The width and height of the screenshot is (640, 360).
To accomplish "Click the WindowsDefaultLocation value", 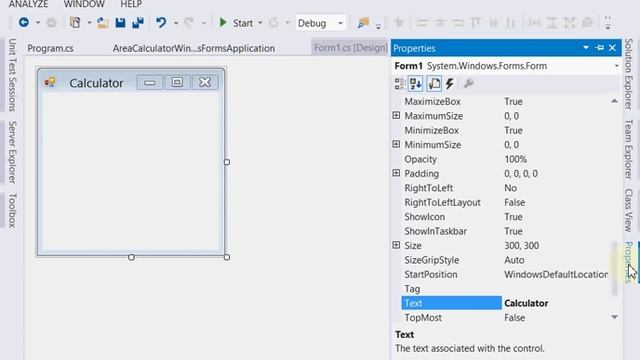I will (x=556, y=274).
